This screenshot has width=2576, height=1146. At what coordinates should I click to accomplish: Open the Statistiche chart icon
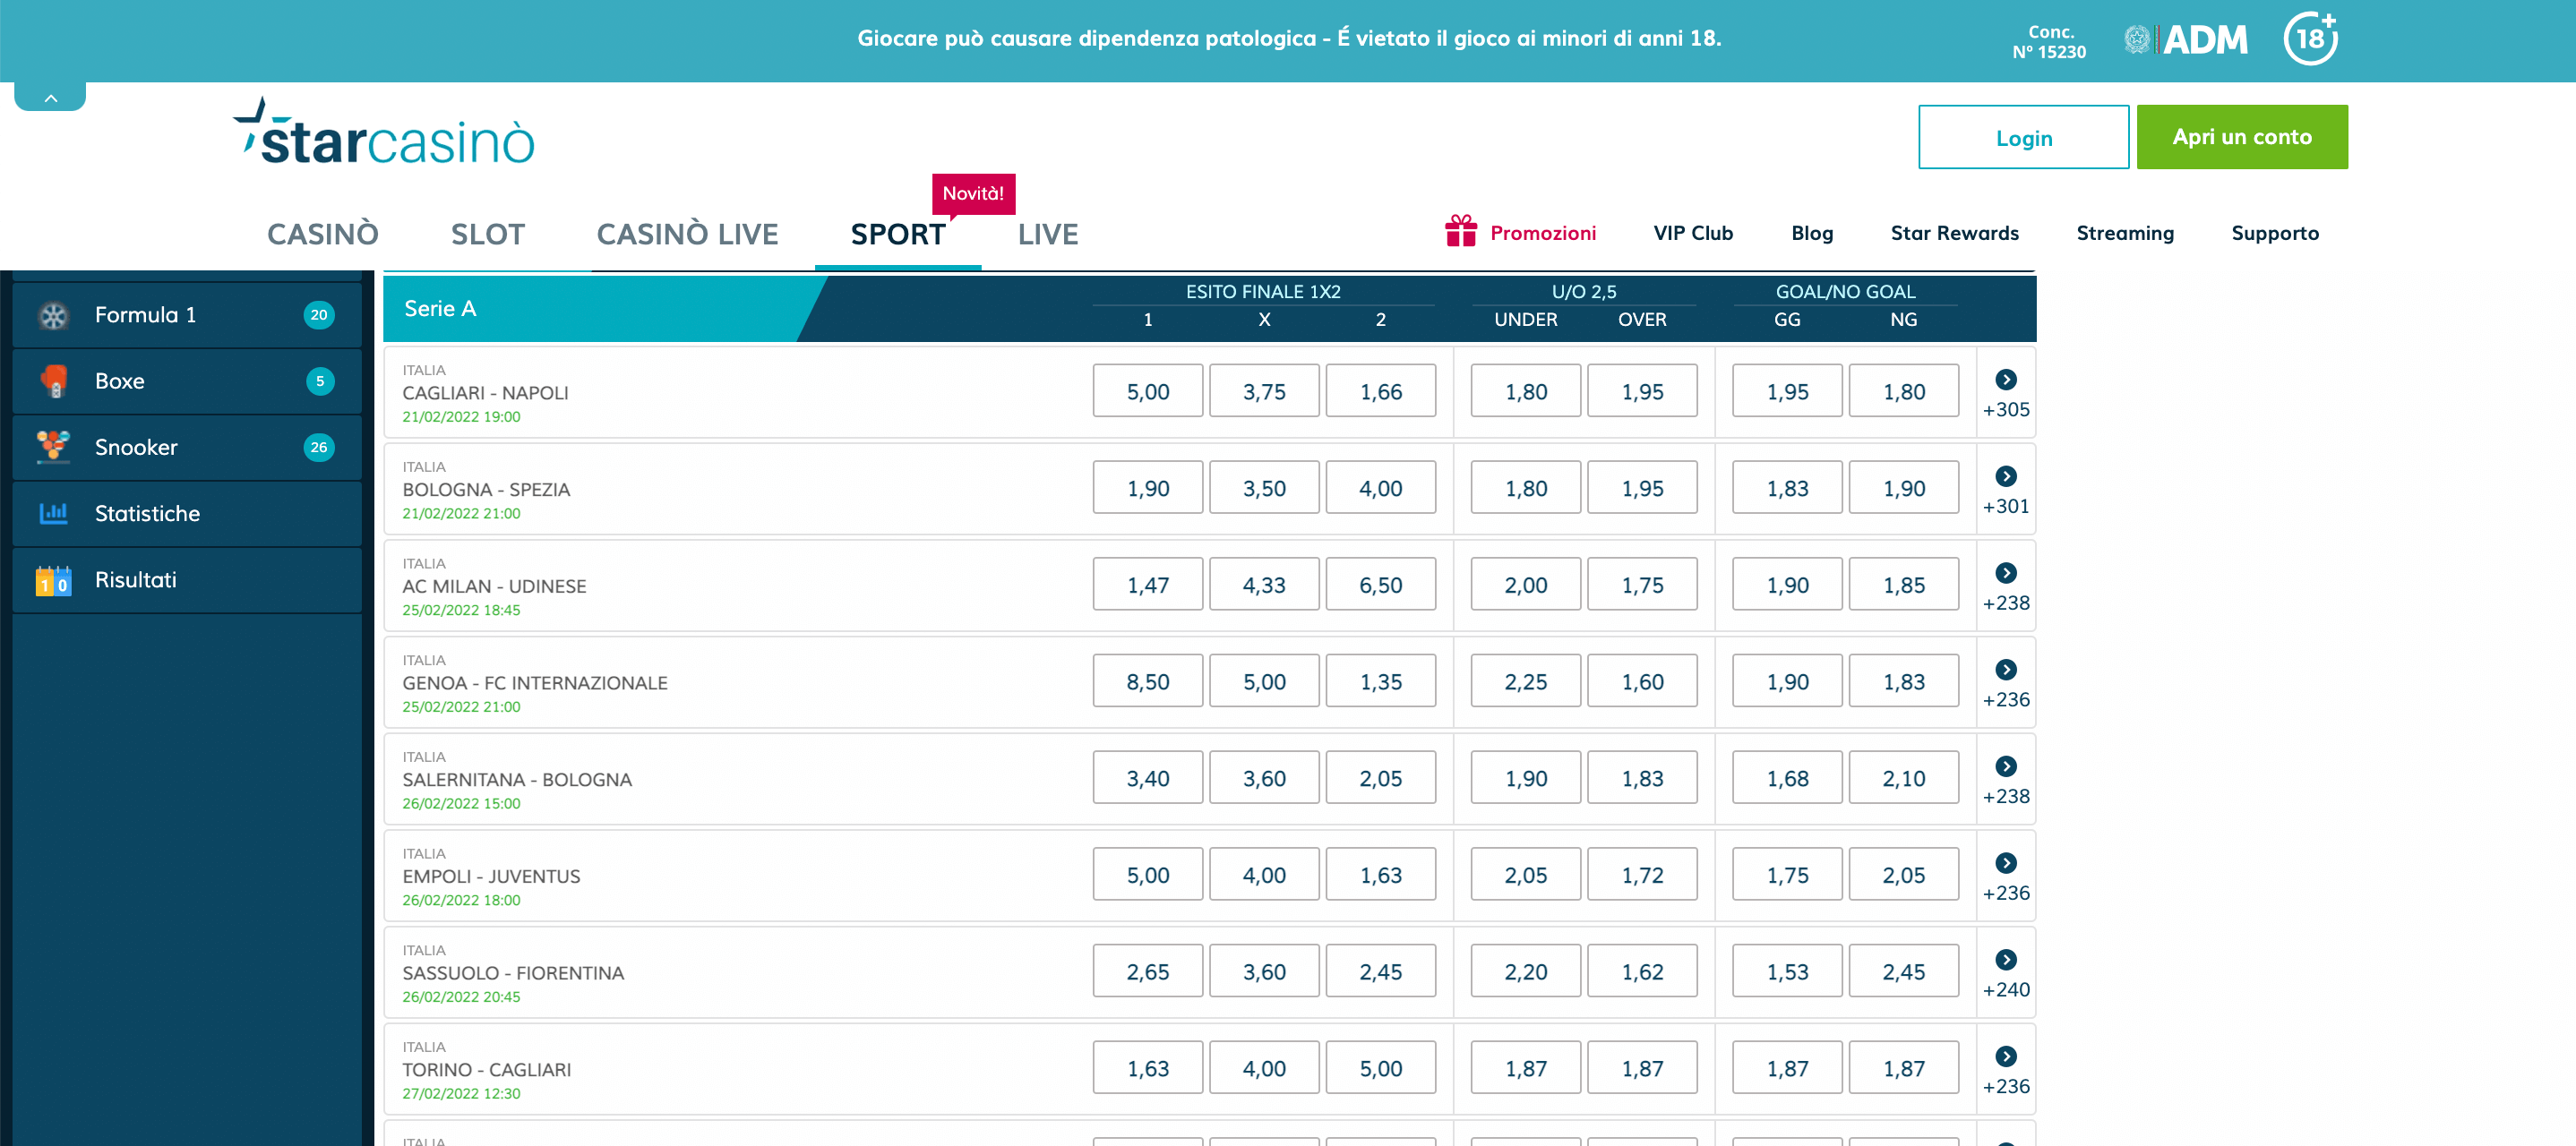coord(54,513)
